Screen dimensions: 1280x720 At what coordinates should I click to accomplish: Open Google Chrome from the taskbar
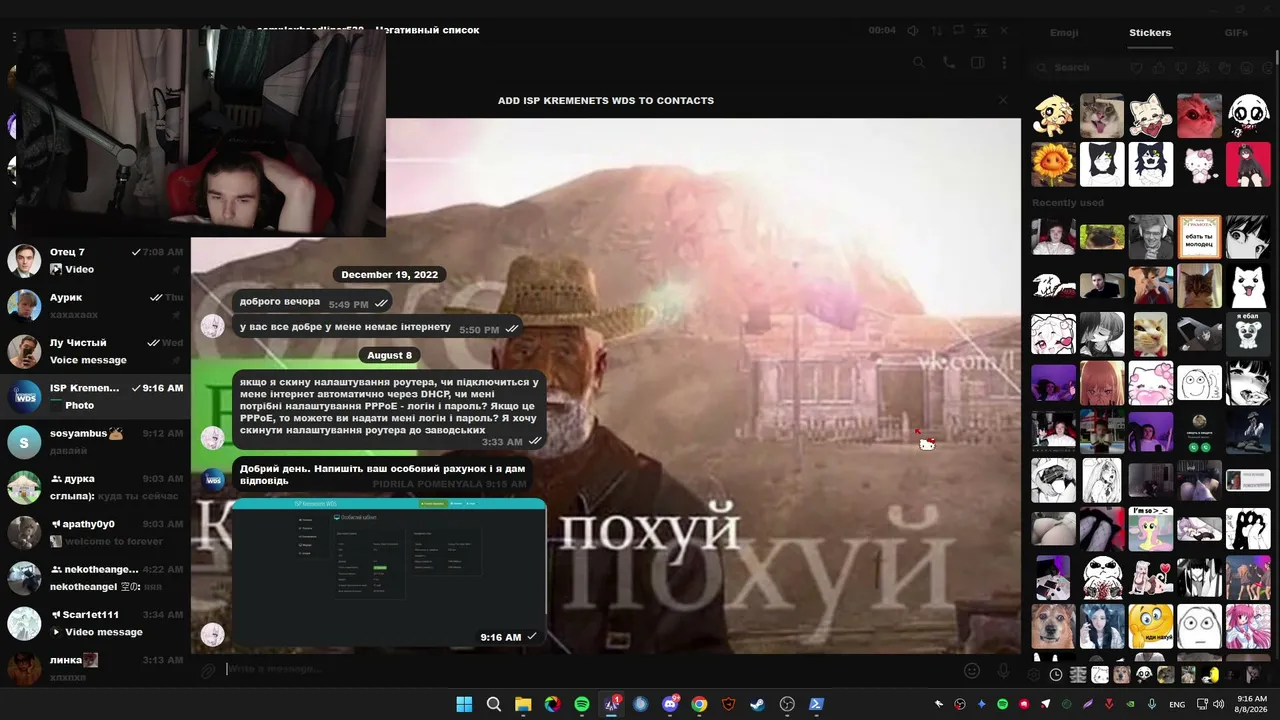(699, 704)
